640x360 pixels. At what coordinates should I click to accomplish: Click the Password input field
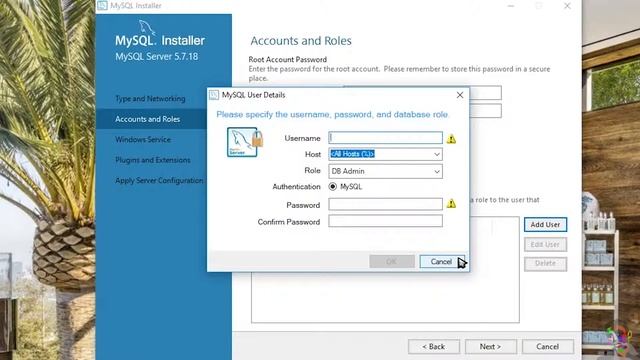pyautogui.click(x=385, y=204)
